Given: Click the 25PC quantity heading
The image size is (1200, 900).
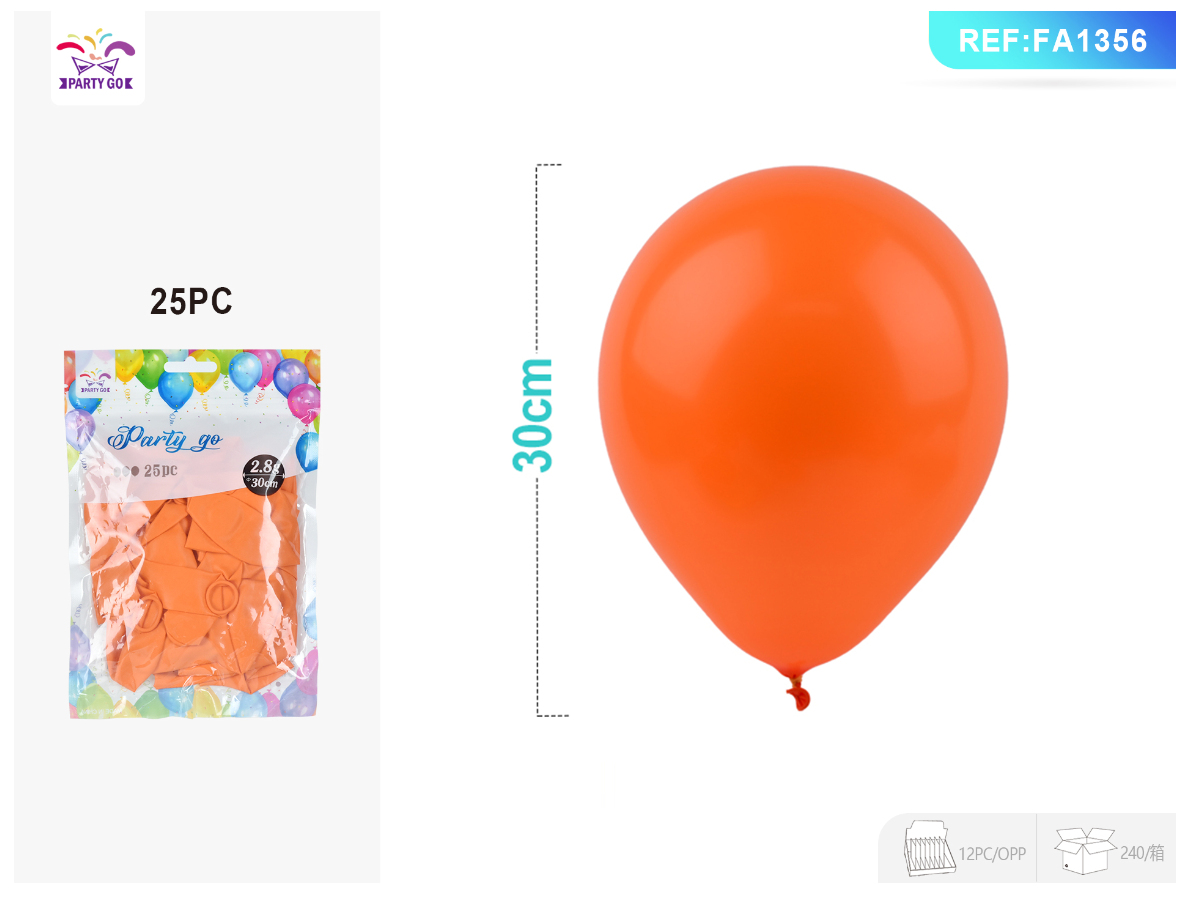Looking at the screenshot, I should 191,301.
